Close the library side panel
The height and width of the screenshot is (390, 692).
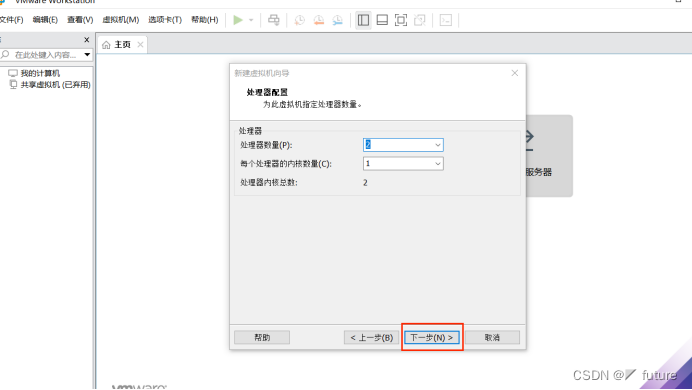(86, 40)
